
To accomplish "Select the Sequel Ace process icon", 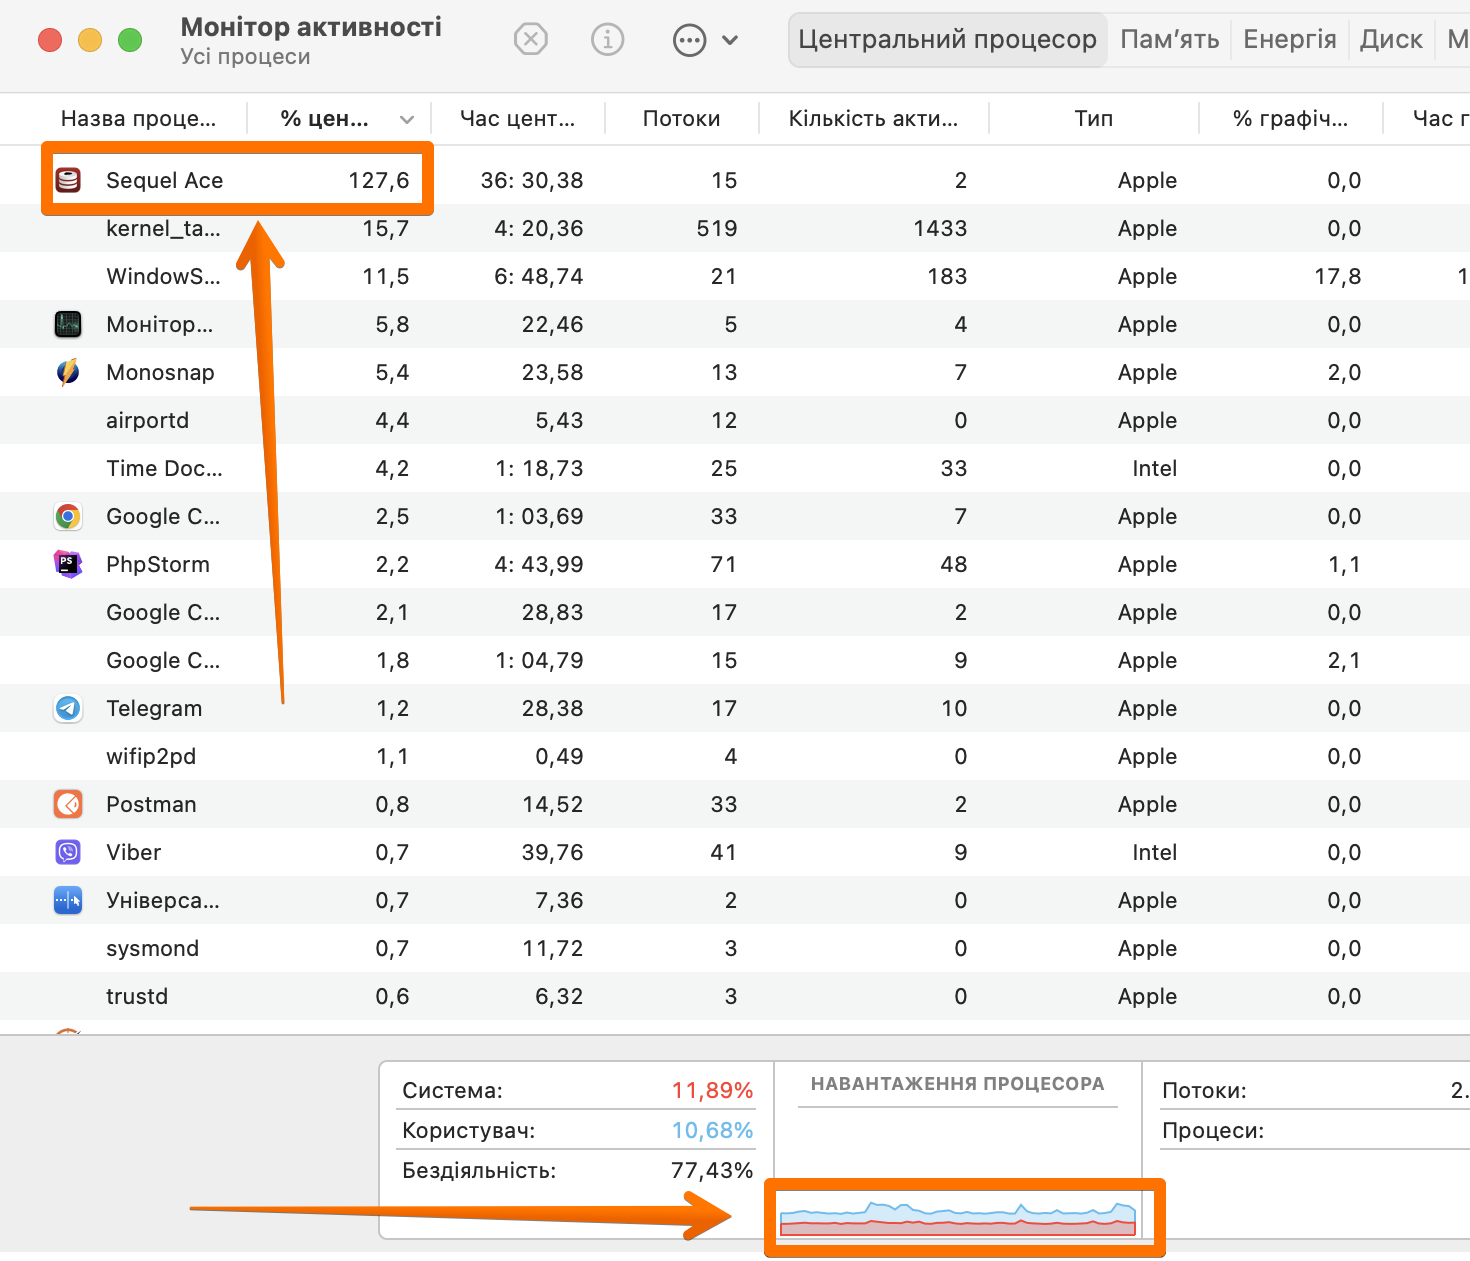I will (67, 180).
